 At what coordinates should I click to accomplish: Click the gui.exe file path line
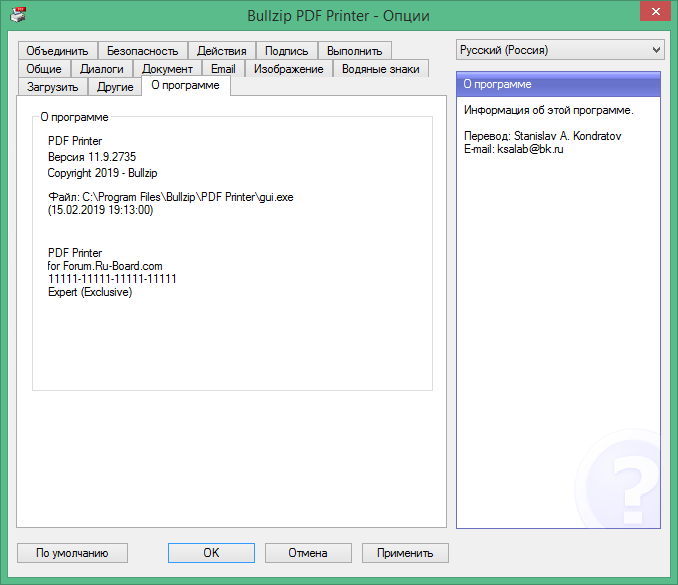(170, 197)
